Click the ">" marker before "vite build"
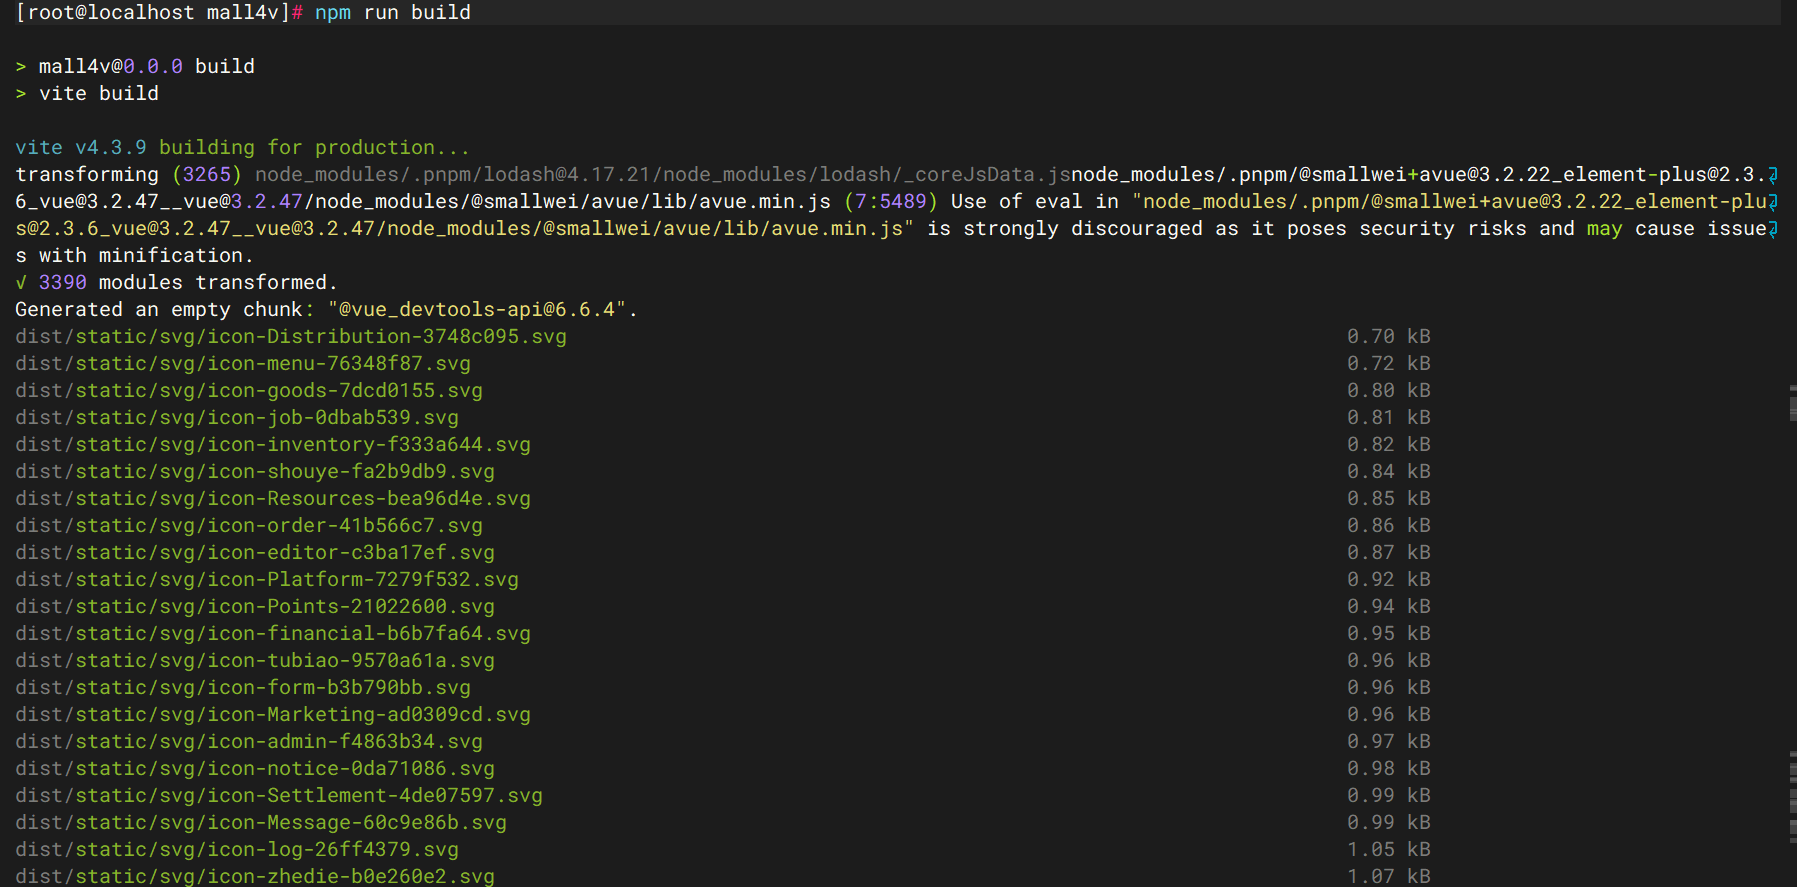Viewport: 1797px width, 887px height. (21, 94)
